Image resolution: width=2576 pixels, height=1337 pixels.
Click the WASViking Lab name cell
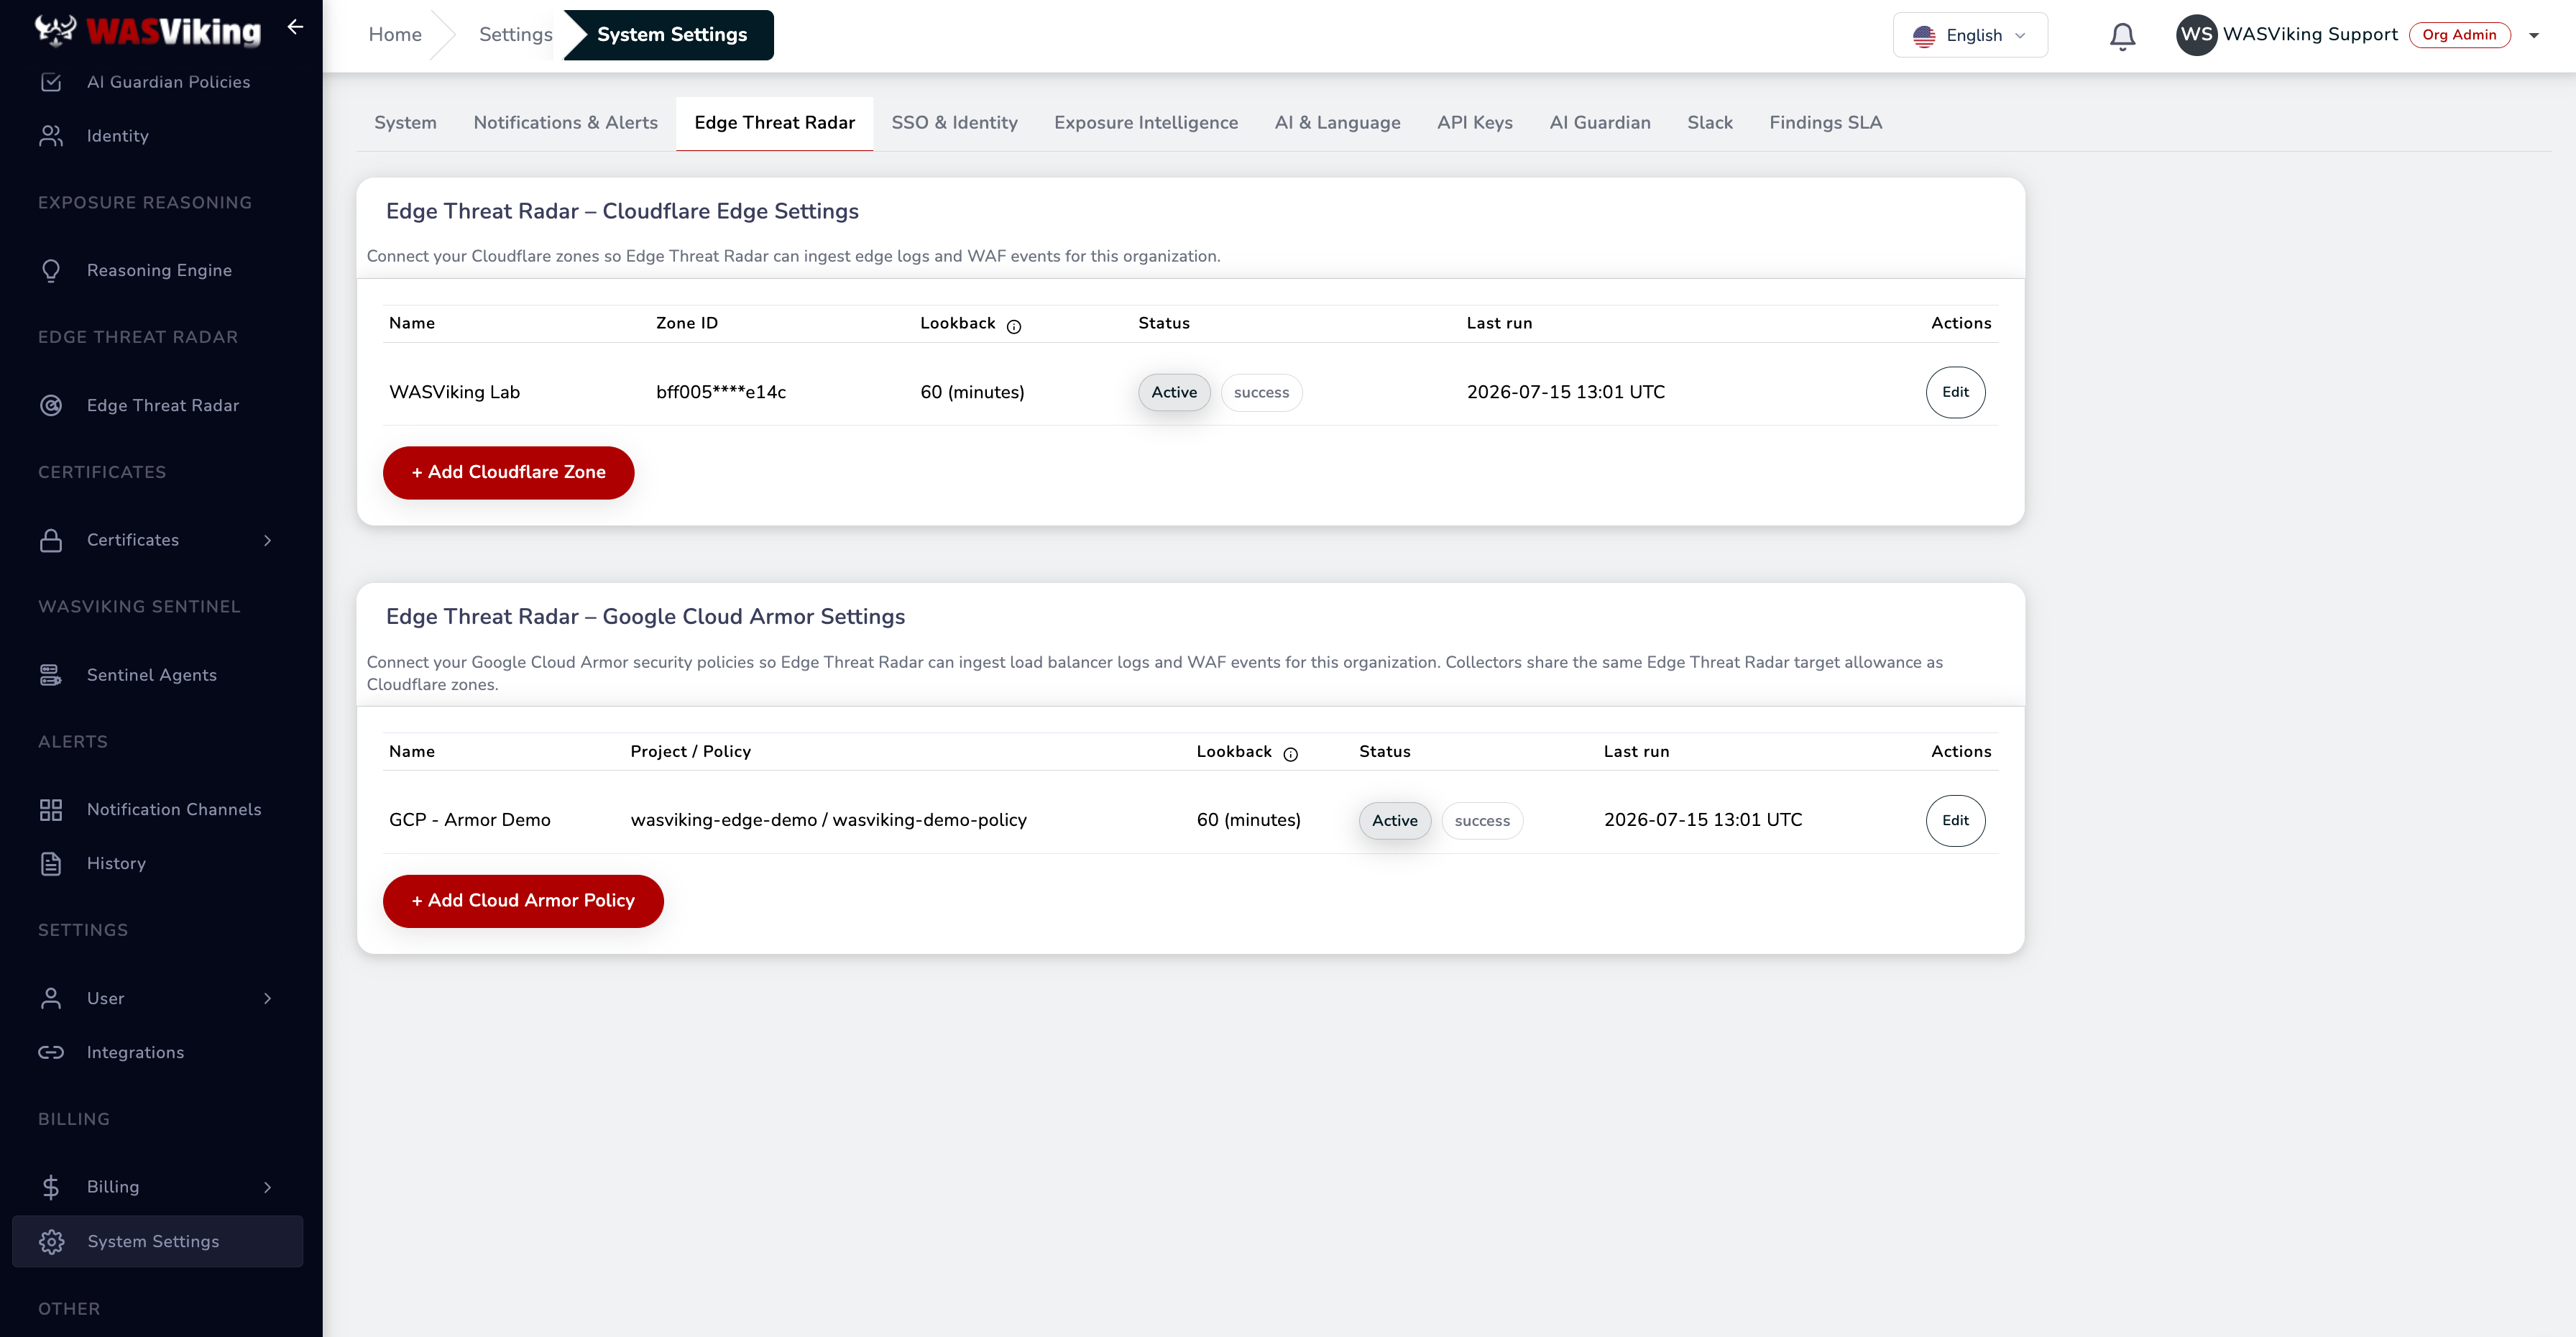tap(454, 392)
